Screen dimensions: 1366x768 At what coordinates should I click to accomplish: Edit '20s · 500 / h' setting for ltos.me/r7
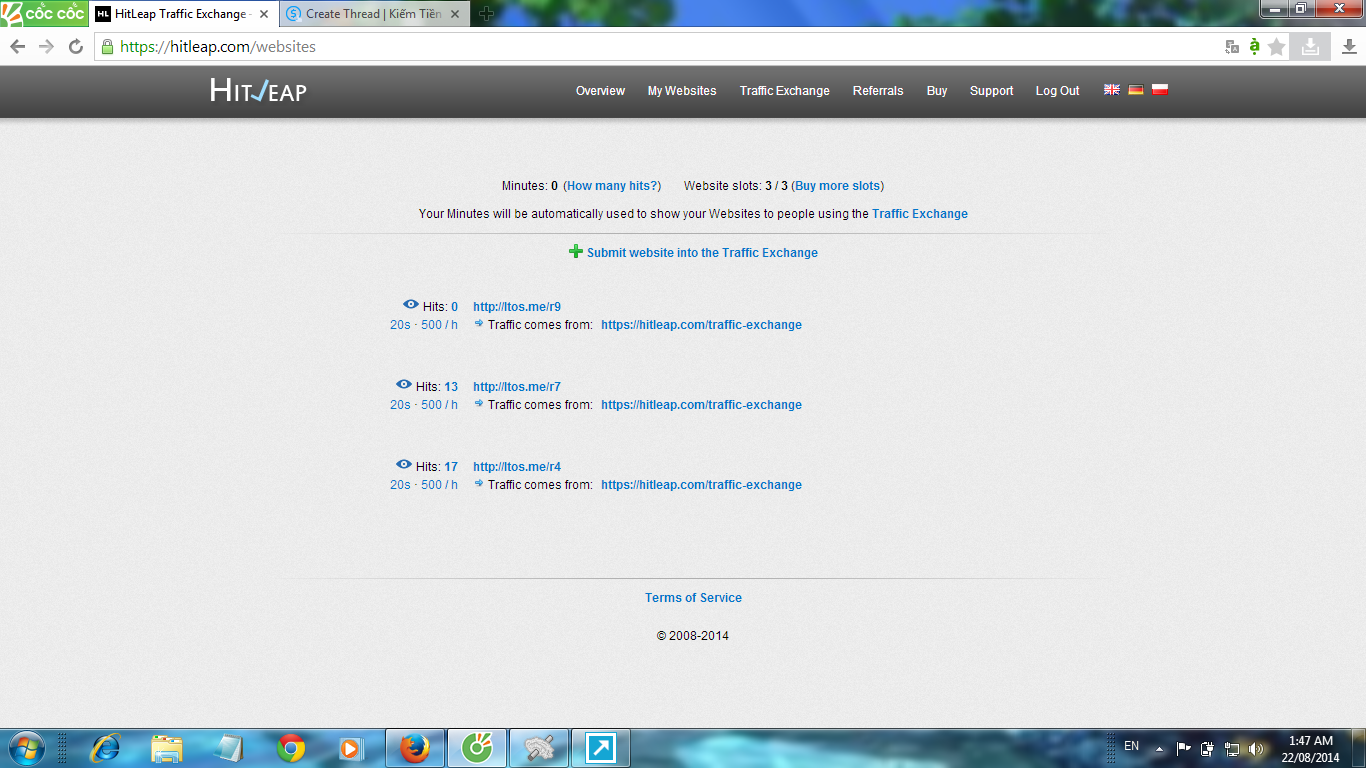click(x=424, y=405)
